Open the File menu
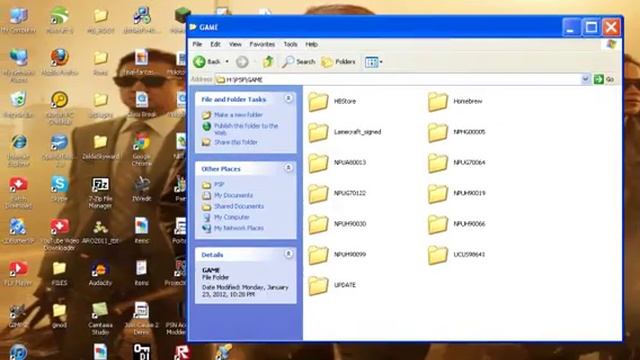The image size is (640, 360). [197, 44]
